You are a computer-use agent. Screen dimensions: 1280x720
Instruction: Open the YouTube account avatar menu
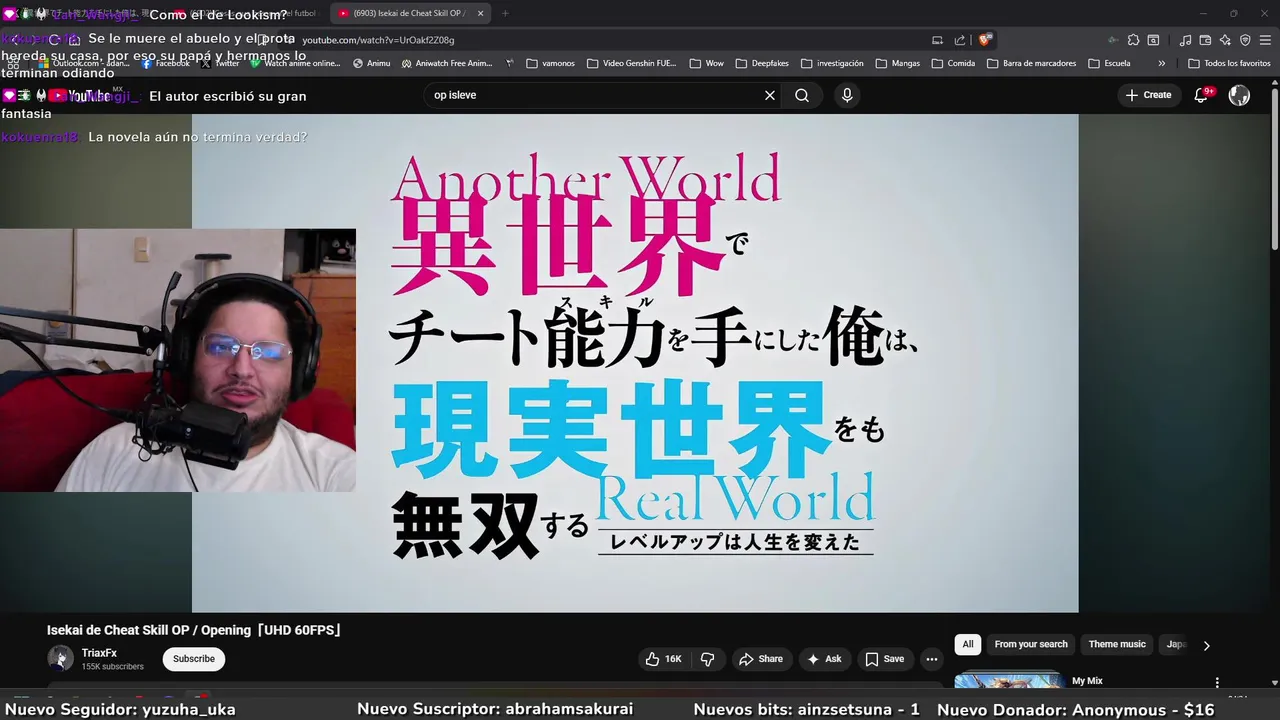click(1239, 95)
